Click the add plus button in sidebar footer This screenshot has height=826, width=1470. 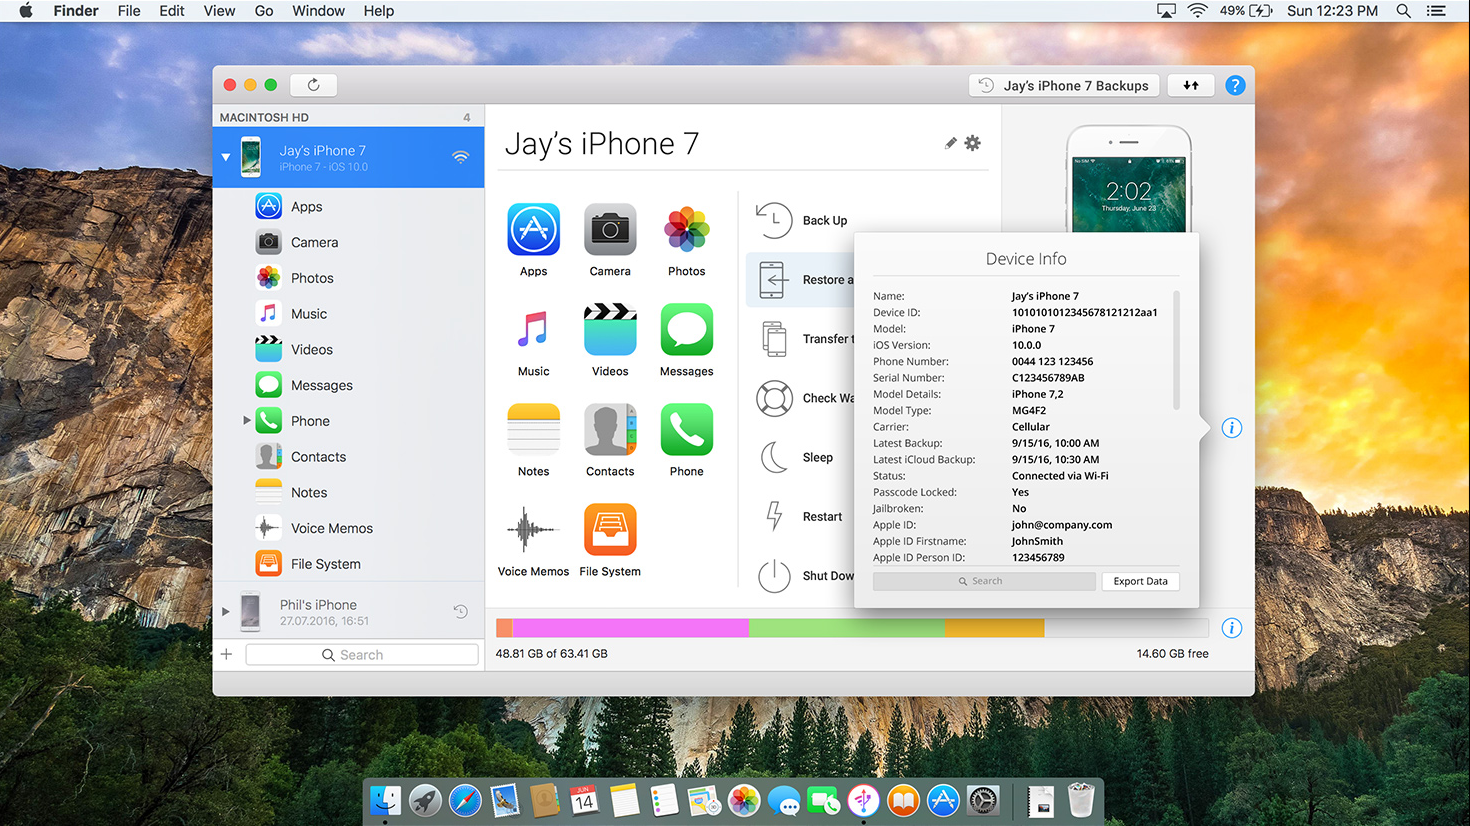click(227, 654)
